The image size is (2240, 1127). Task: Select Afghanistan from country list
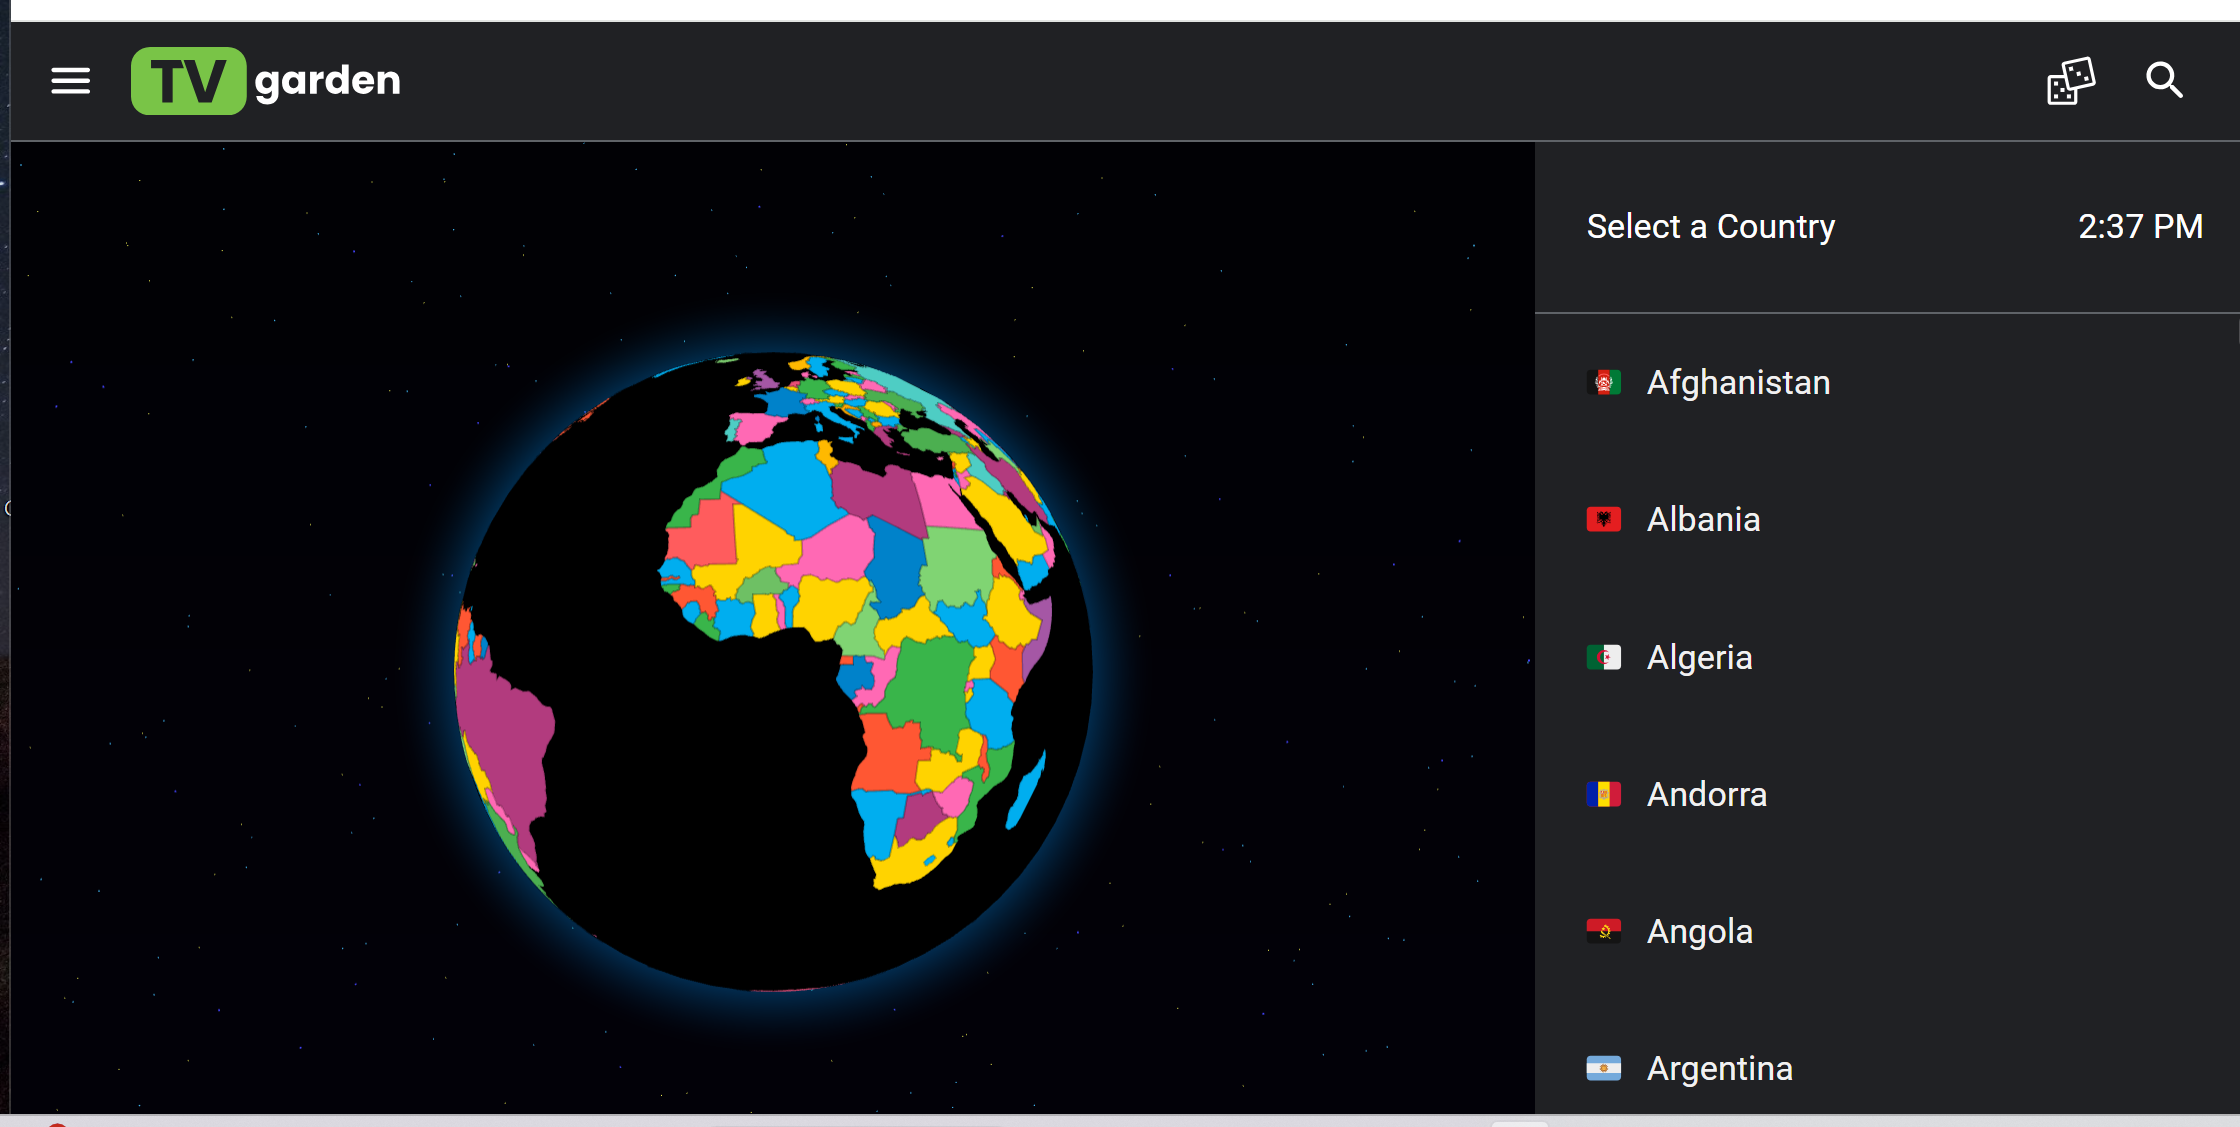[x=1738, y=382]
